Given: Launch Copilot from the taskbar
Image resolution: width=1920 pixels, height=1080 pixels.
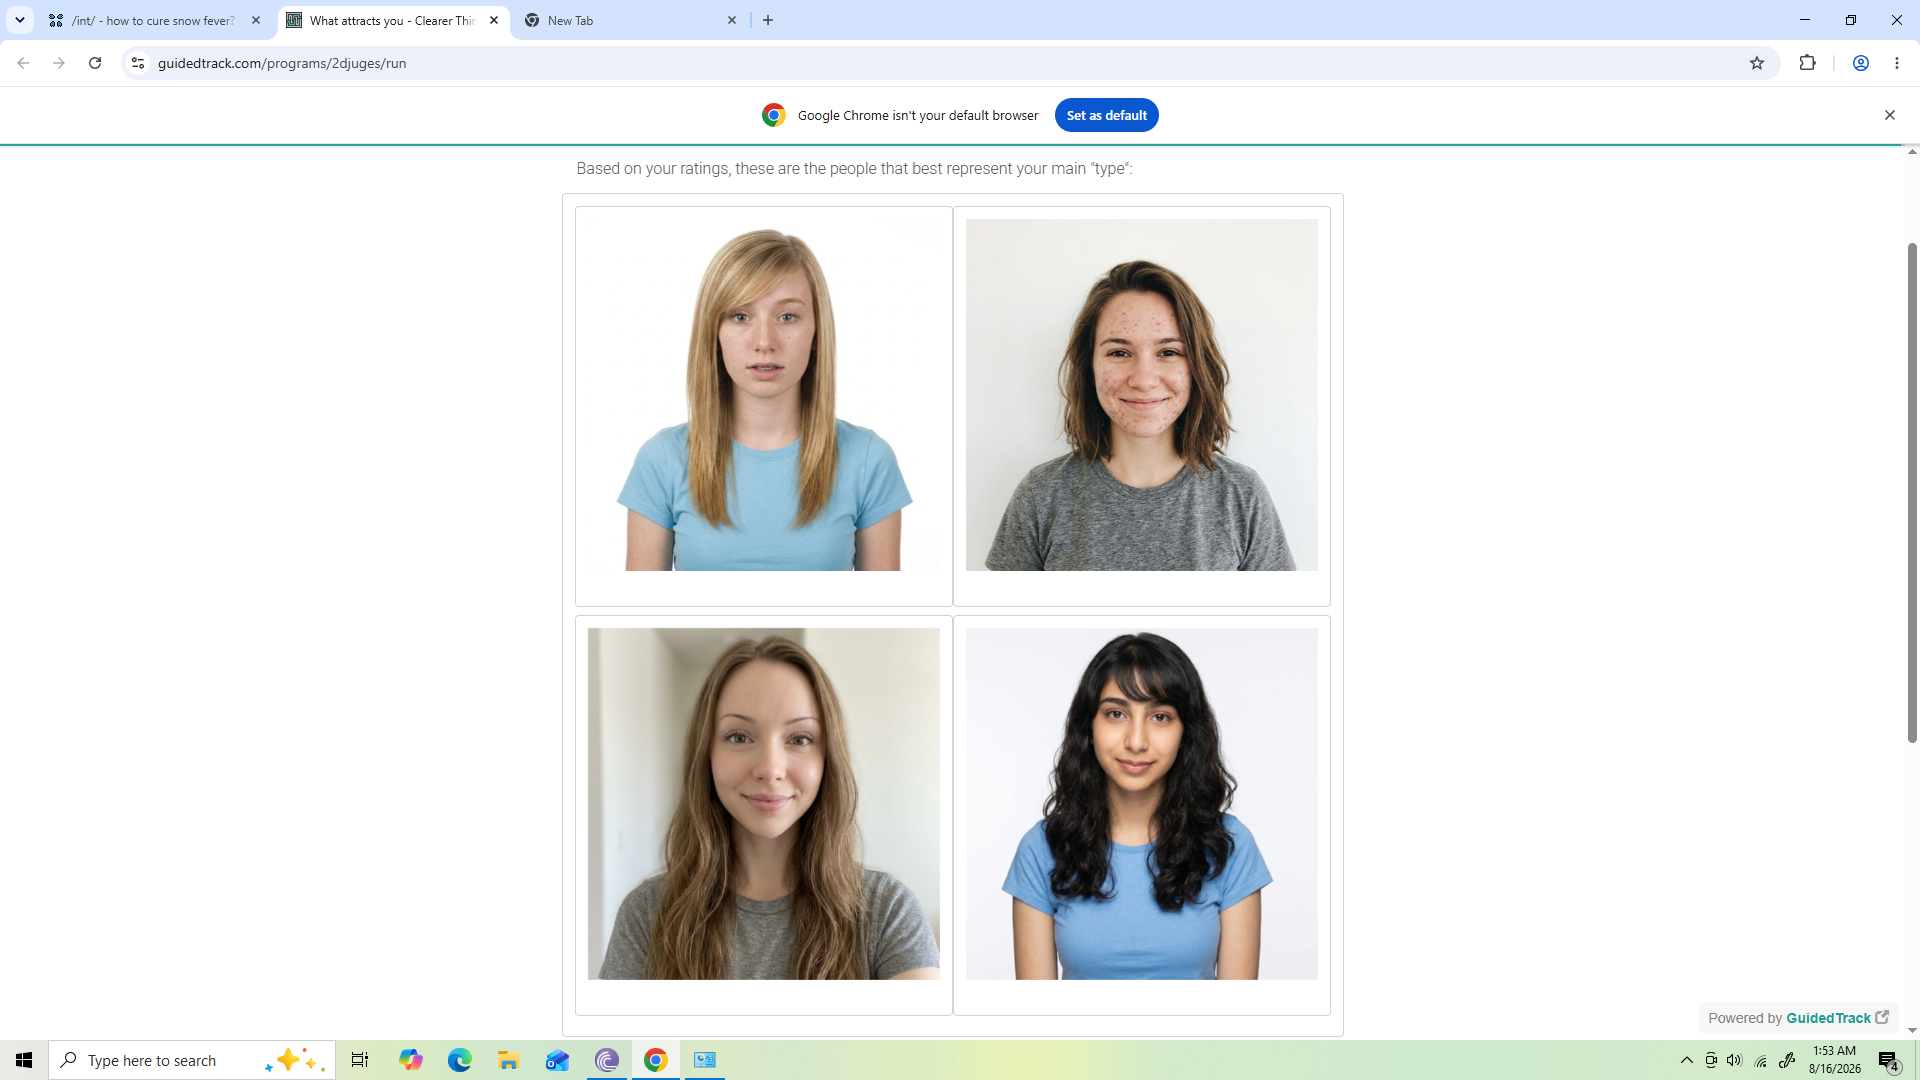Looking at the screenshot, I should 411,1060.
